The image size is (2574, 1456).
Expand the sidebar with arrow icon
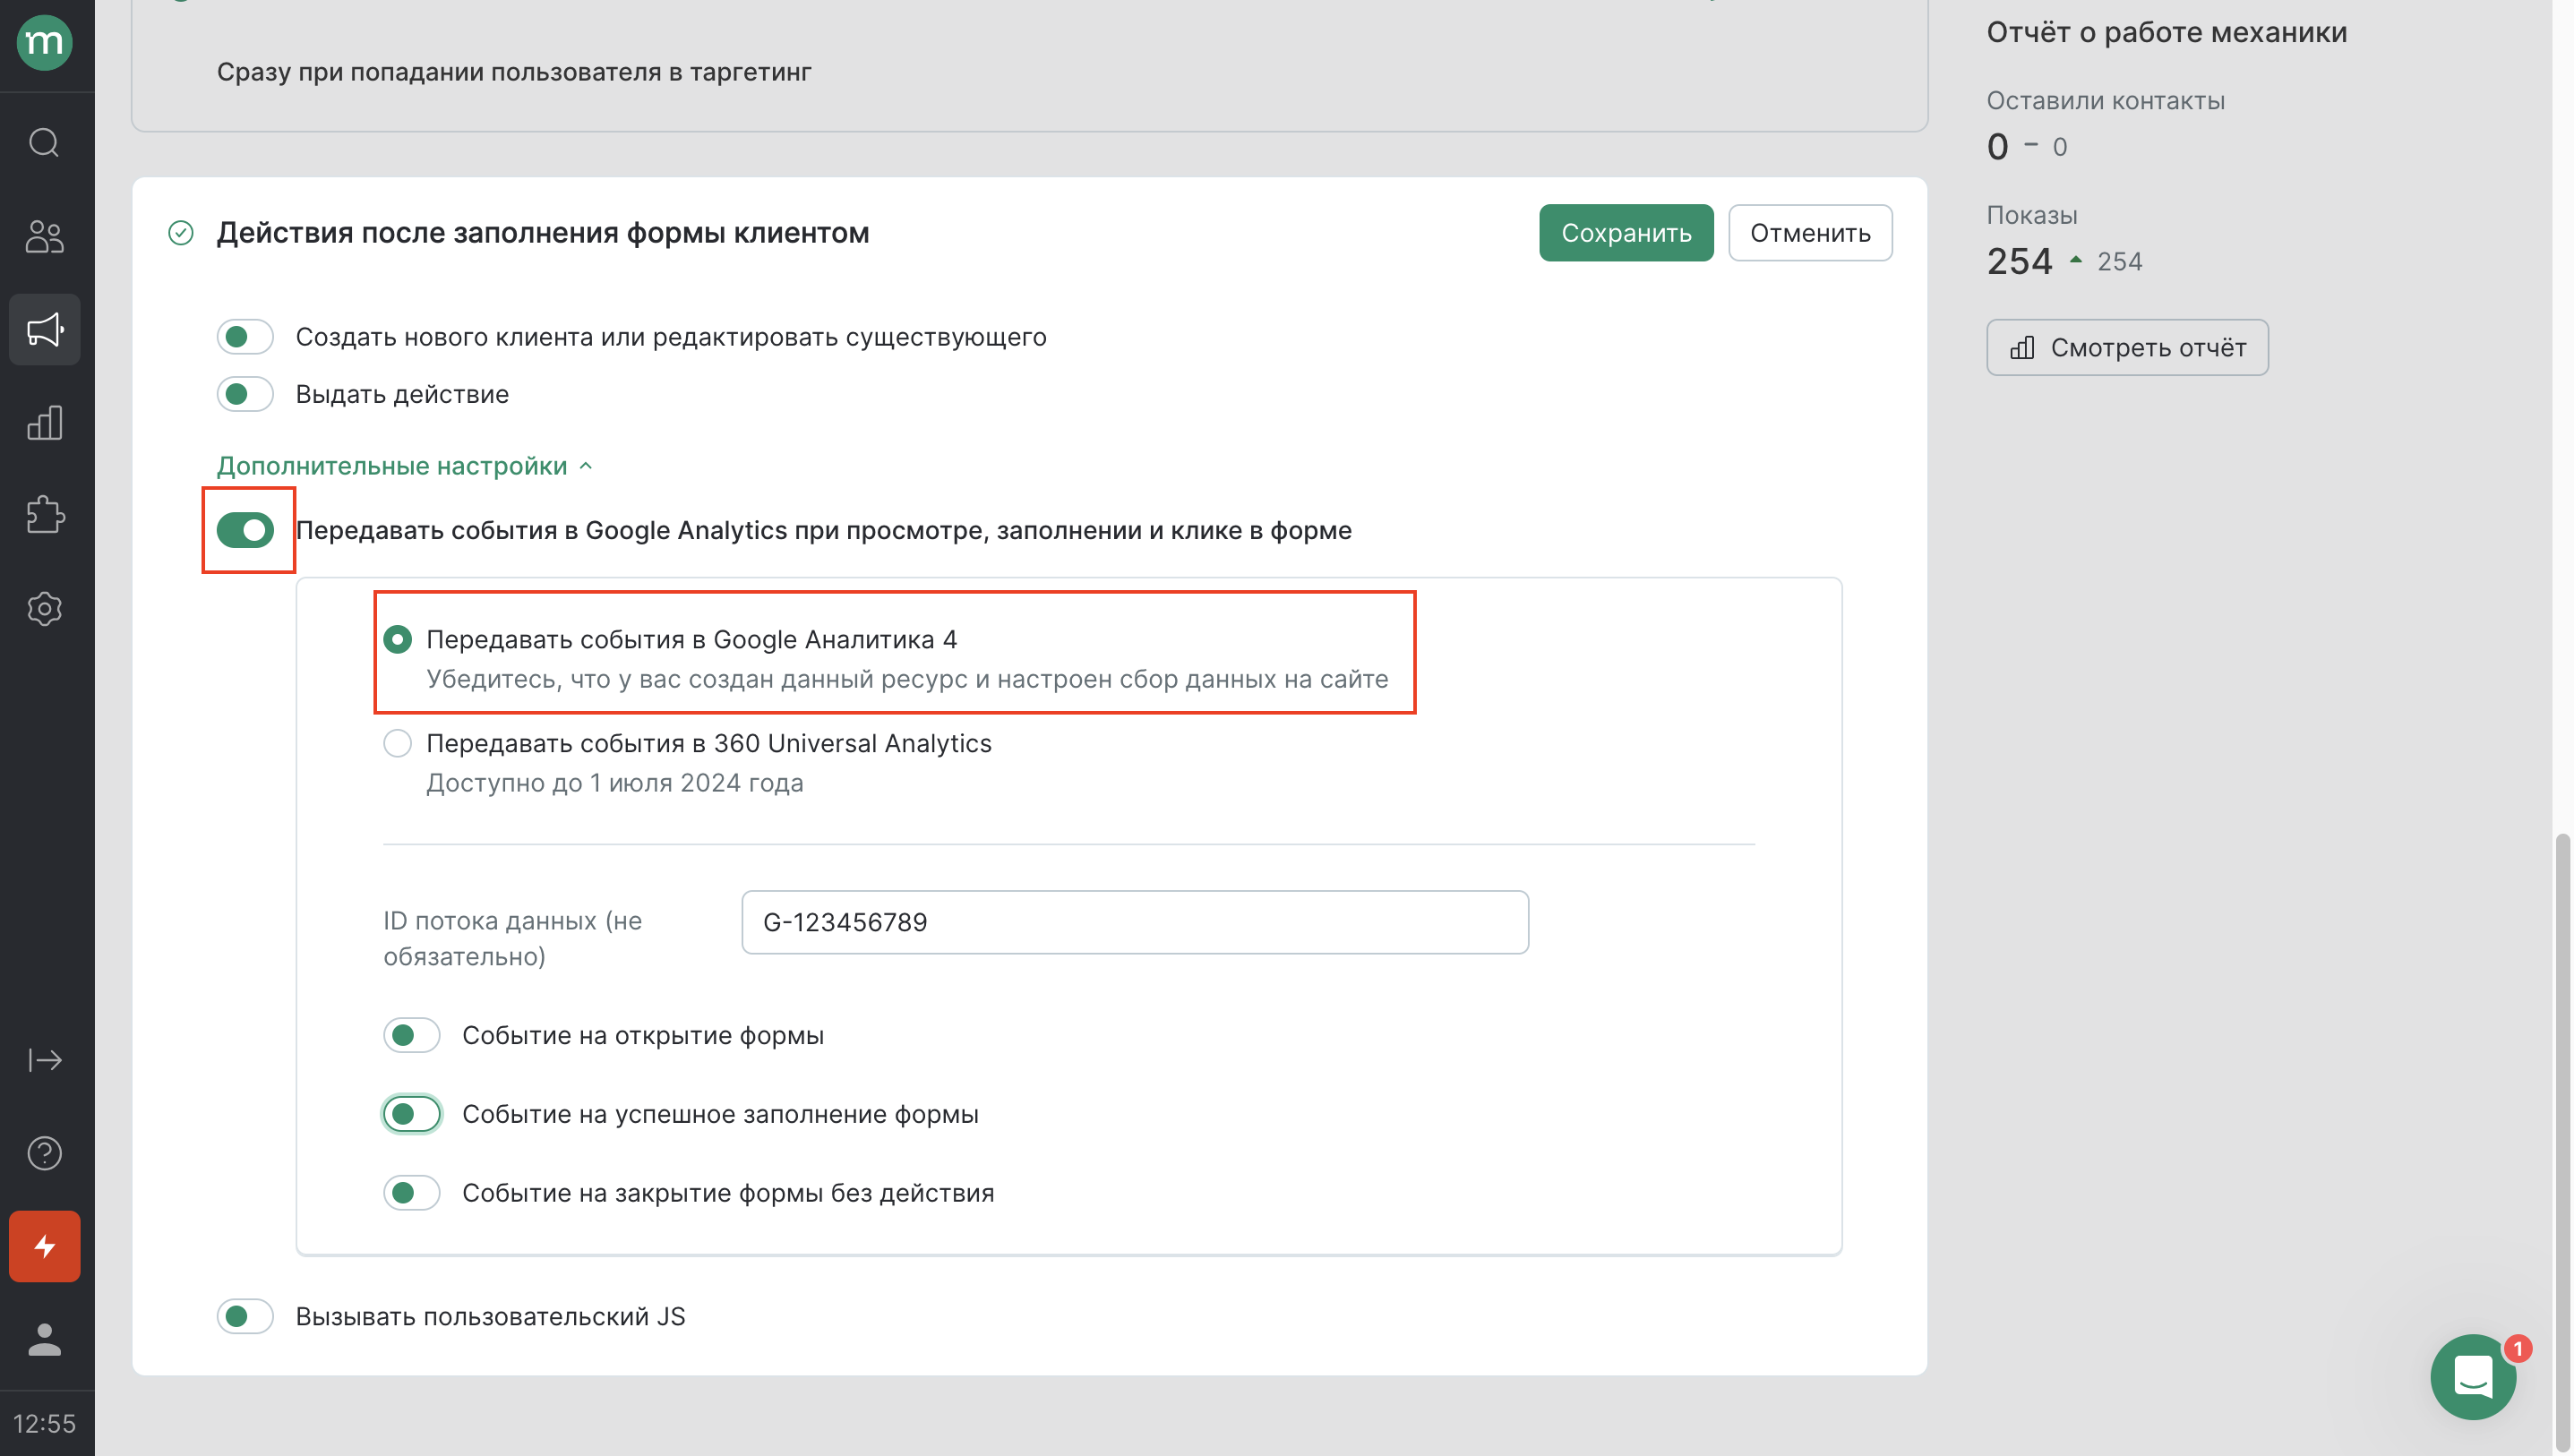tap(44, 1060)
